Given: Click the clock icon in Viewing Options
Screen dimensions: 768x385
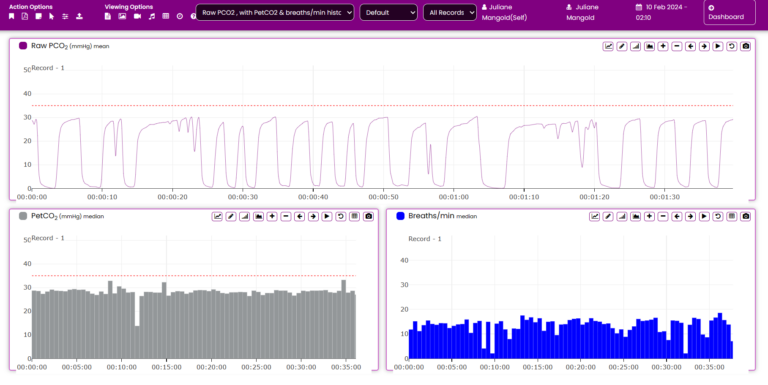Looking at the screenshot, I should pos(180,16).
